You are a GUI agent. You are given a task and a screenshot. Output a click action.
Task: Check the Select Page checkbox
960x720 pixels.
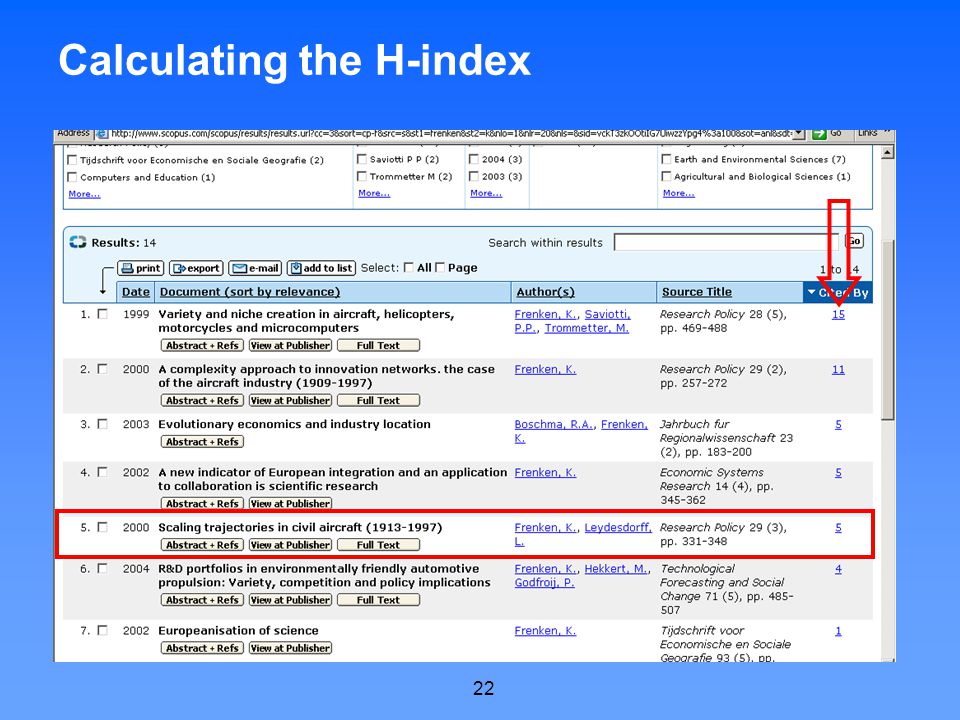pos(440,268)
